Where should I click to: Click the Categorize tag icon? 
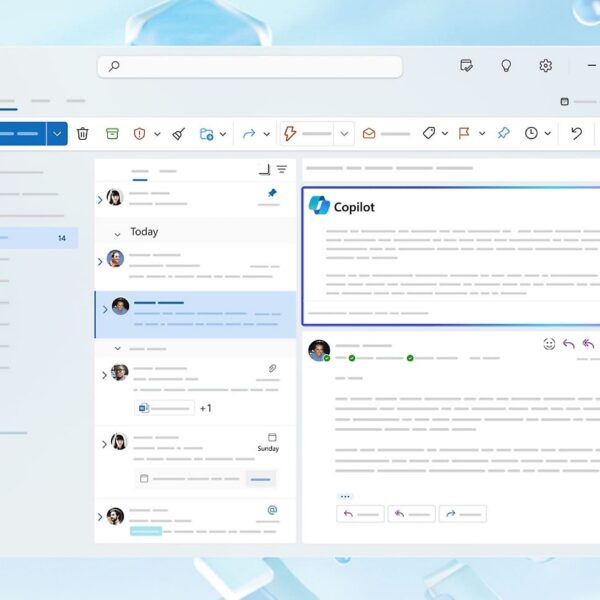click(429, 133)
